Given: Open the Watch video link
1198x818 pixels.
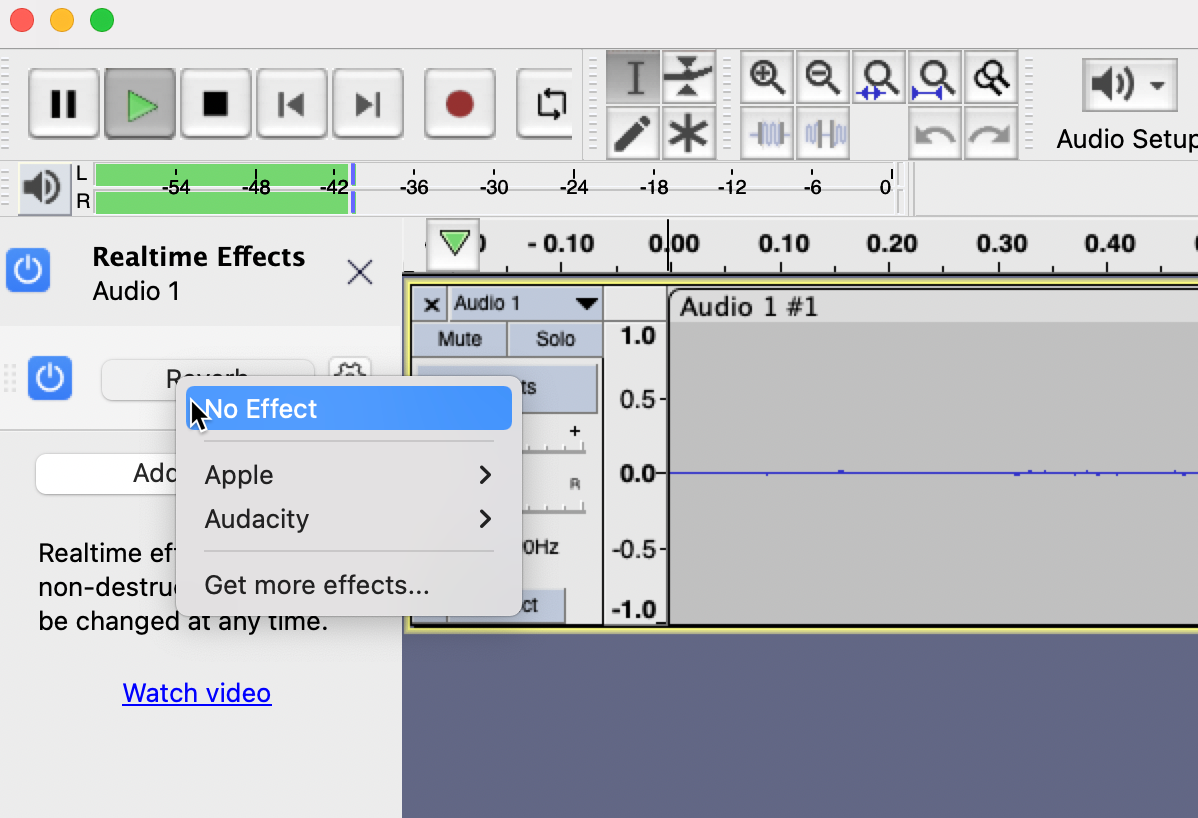Looking at the screenshot, I should tap(196, 692).
